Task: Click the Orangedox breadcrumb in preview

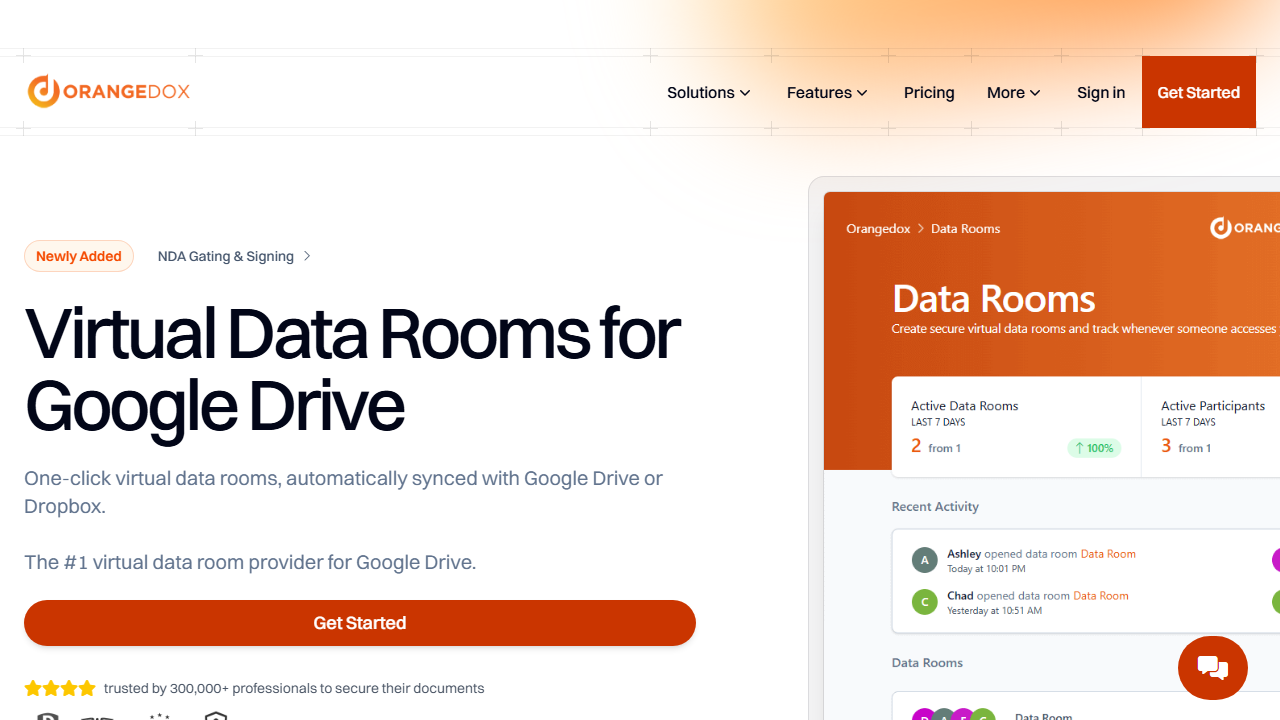Action: click(x=878, y=228)
